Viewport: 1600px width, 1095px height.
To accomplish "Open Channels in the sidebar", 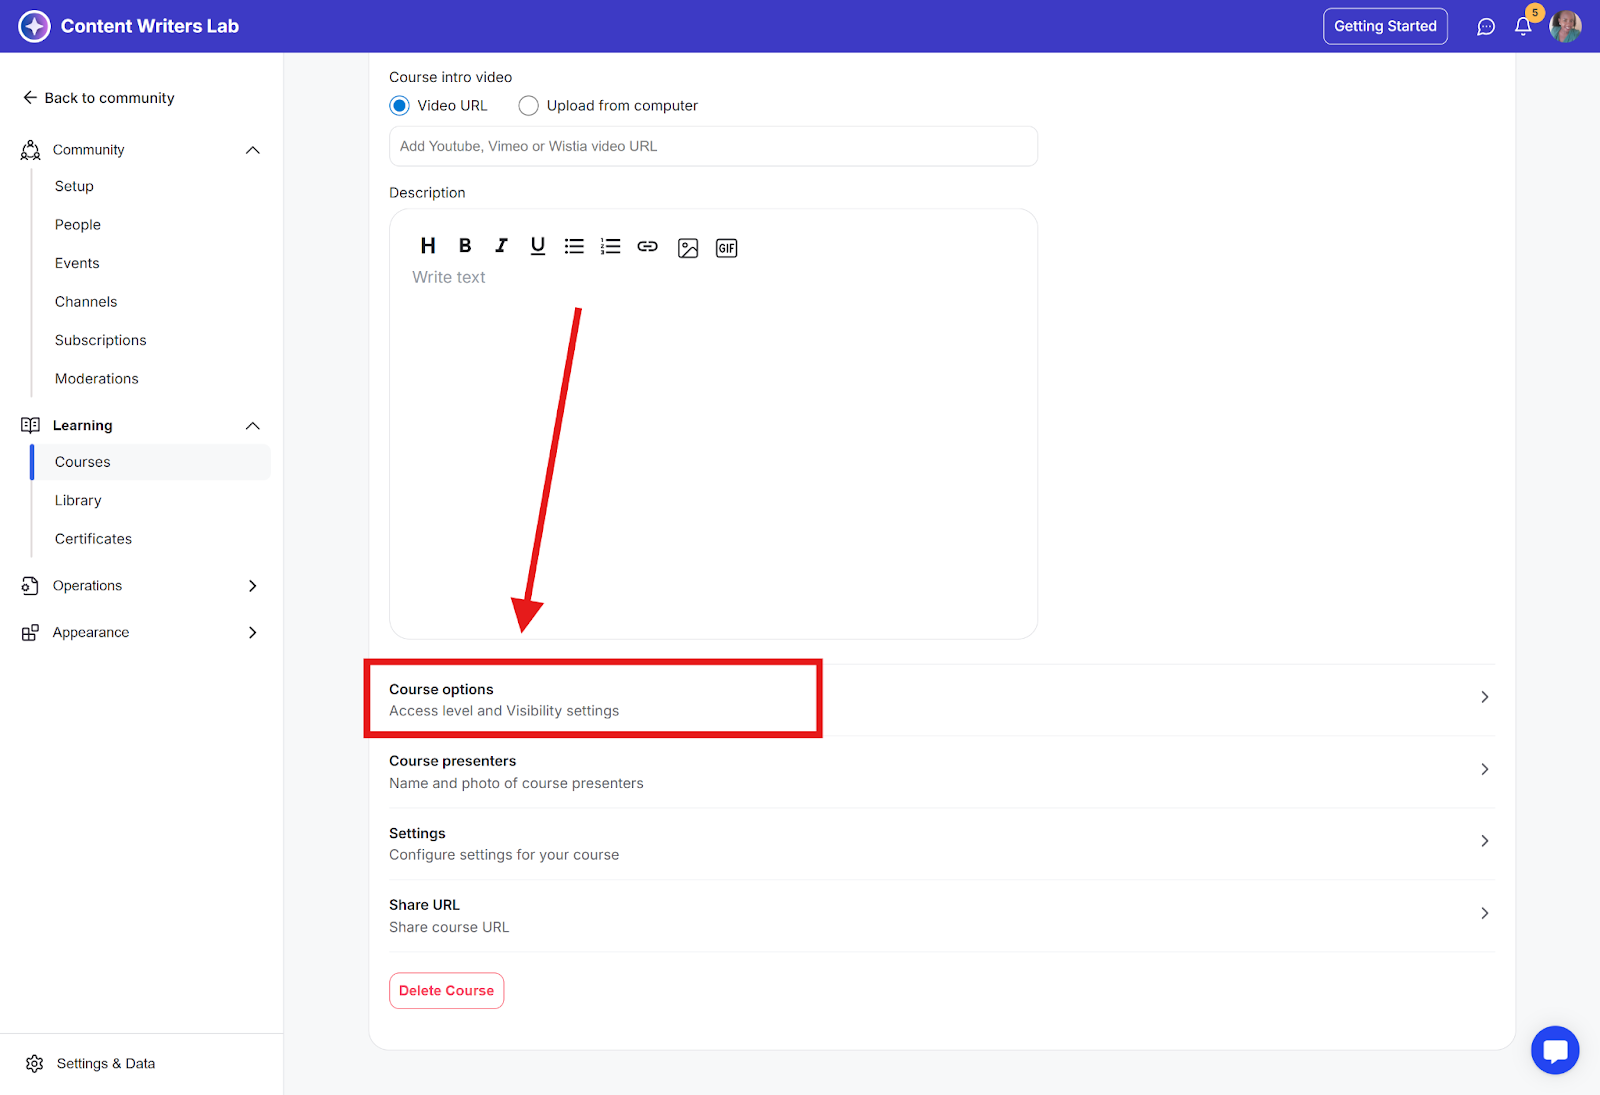I will click(86, 302).
